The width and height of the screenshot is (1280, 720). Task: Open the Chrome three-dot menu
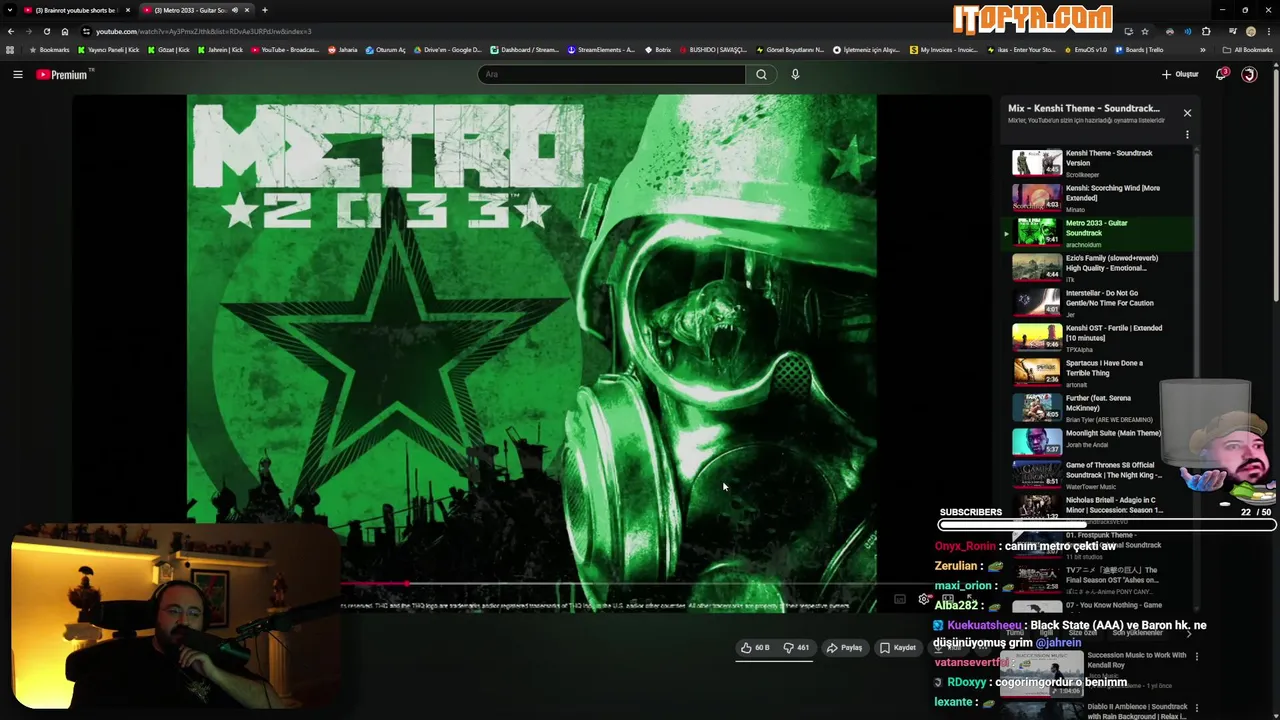[1268, 31]
